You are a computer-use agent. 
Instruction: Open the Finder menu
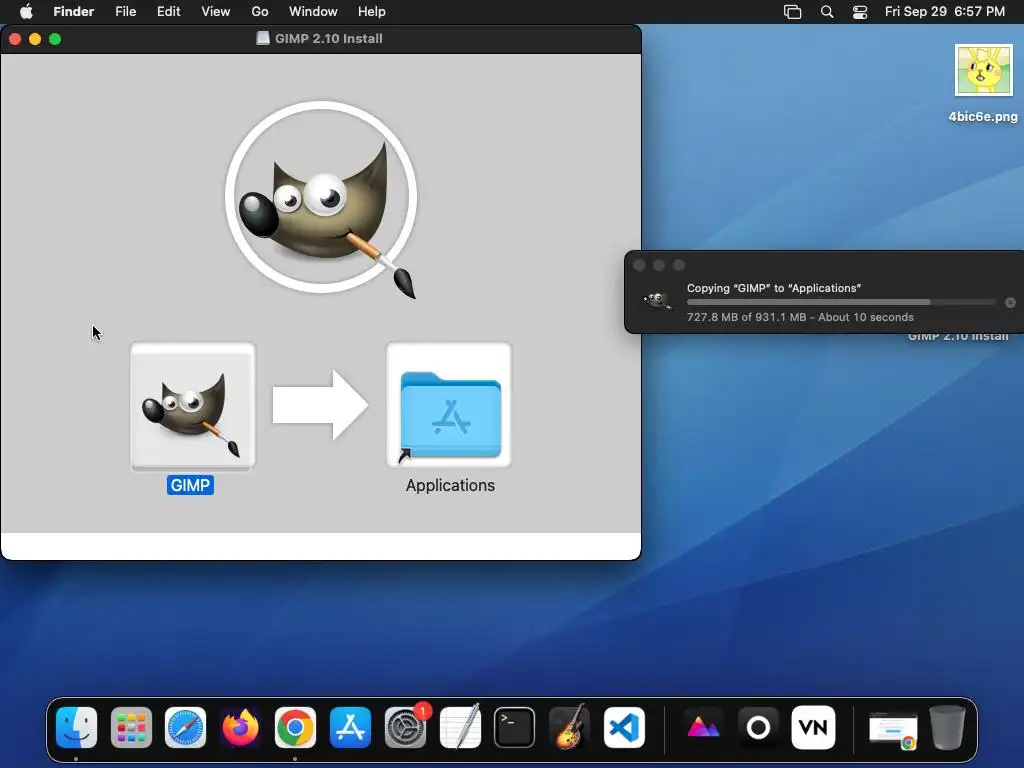coord(74,12)
